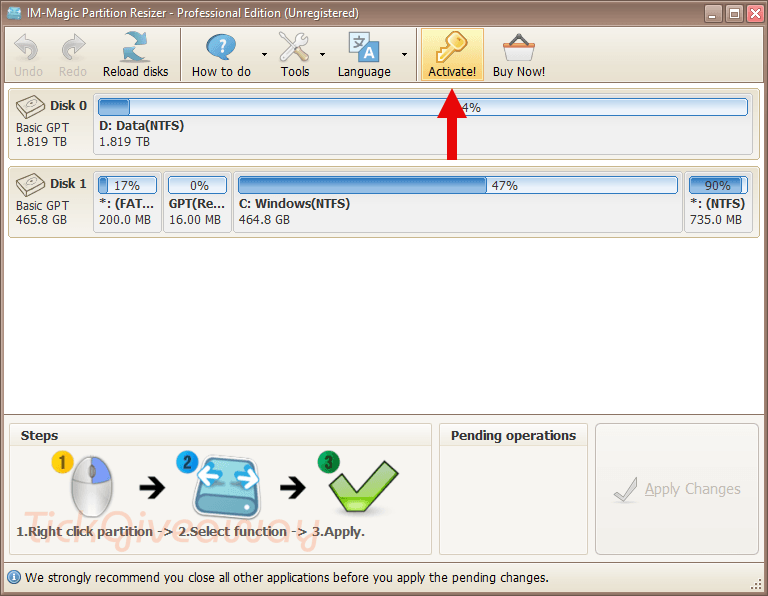768x596 pixels.
Task: Click the Pending operations heading
Action: [513, 435]
